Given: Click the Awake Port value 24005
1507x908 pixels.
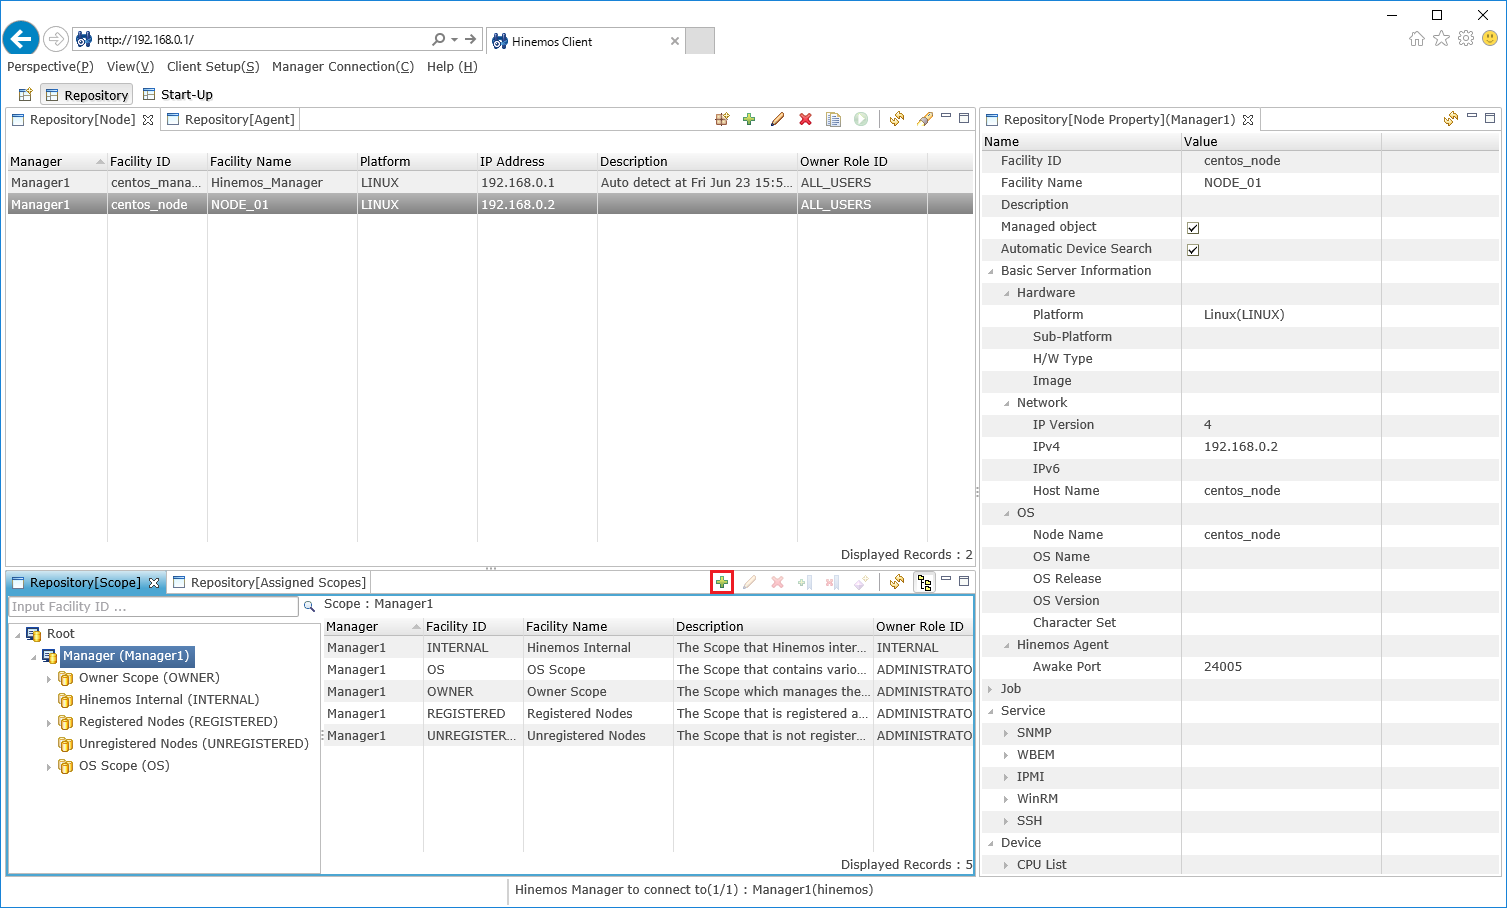Looking at the screenshot, I should (x=1223, y=667).
